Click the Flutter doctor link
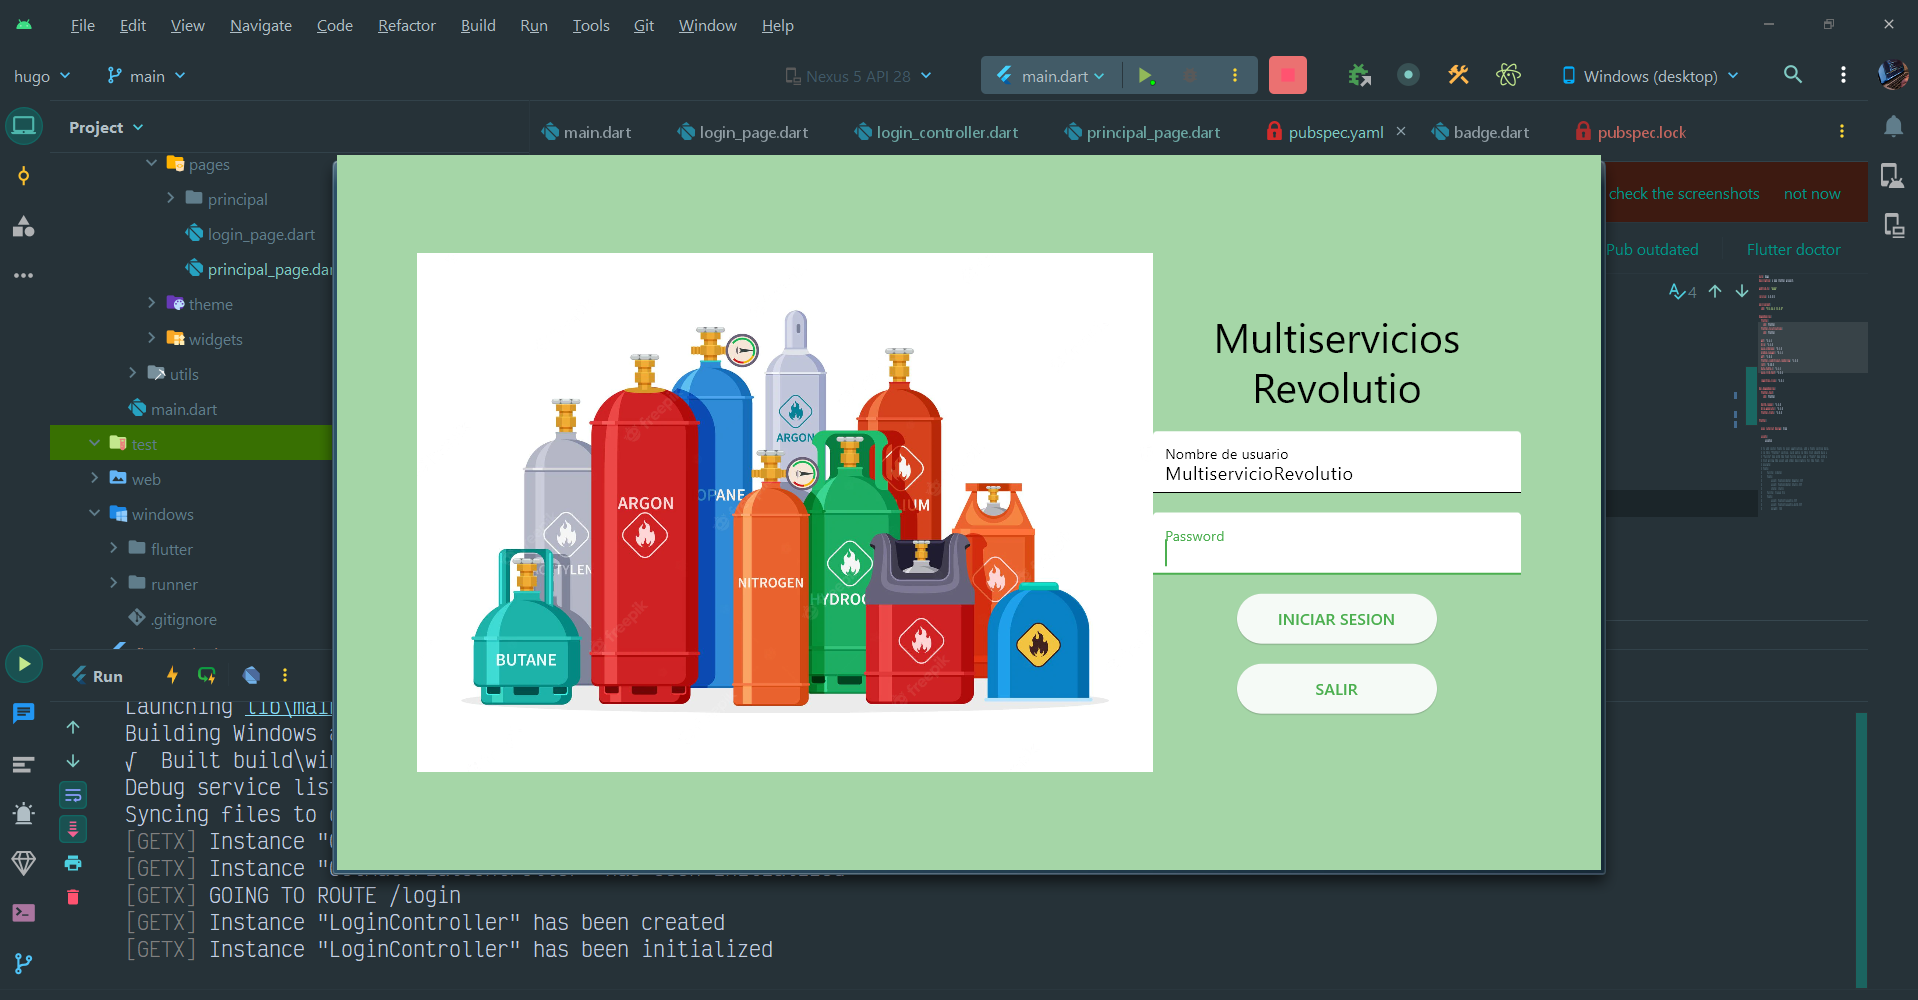 click(1793, 250)
